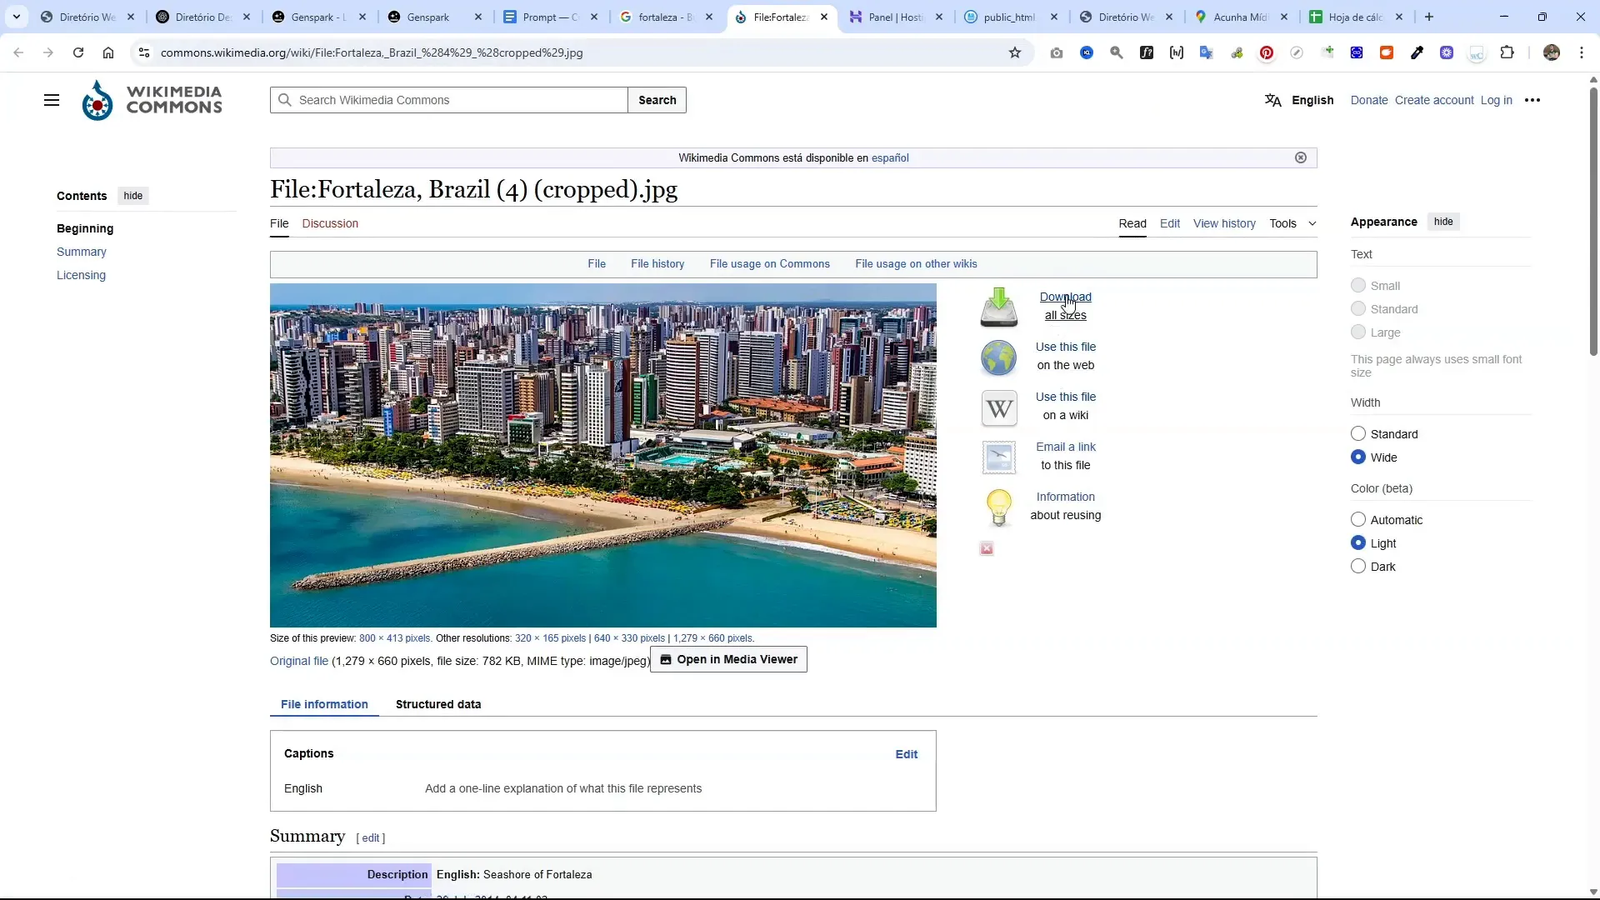Click the green Download icon
This screenshot has width=1600, height=900.
click(x=998, y=305)
